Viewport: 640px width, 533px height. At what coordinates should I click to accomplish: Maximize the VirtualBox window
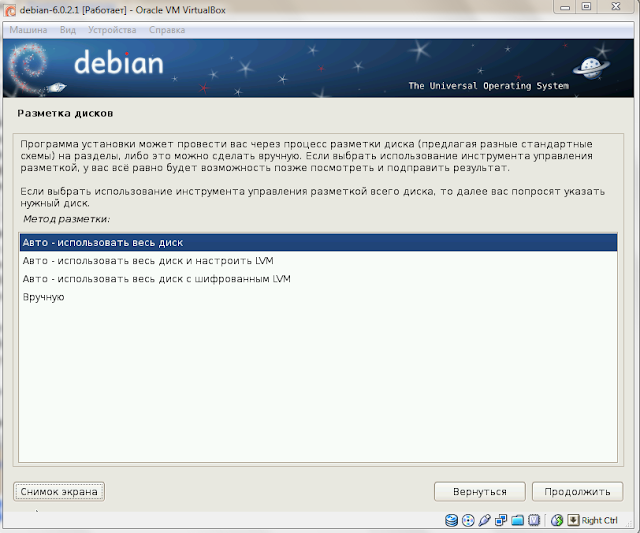tap(587, 7)
